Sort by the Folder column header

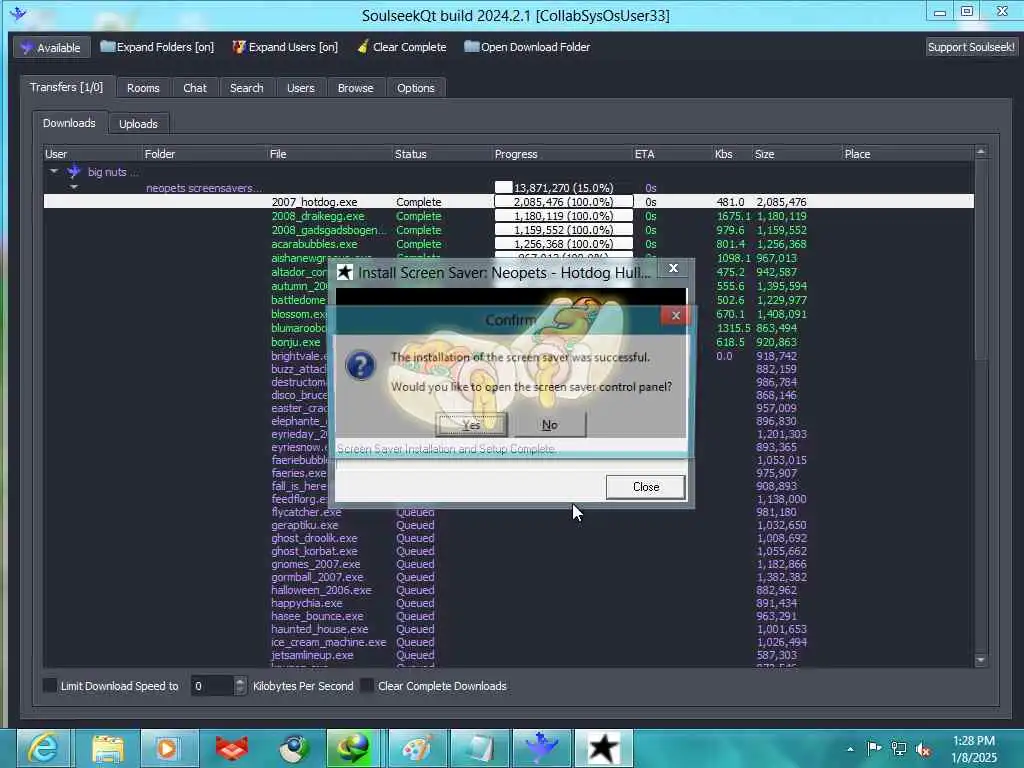coord(204,153)
